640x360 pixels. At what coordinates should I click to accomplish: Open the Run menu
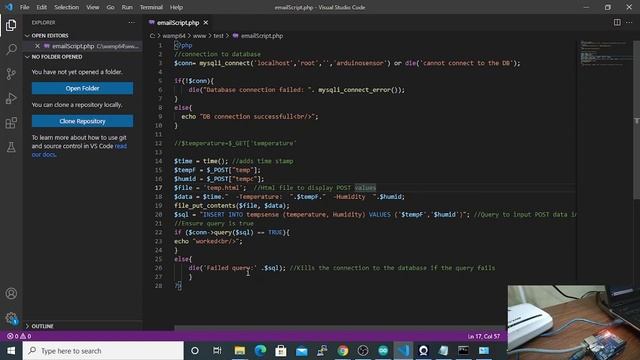(127, 7)
